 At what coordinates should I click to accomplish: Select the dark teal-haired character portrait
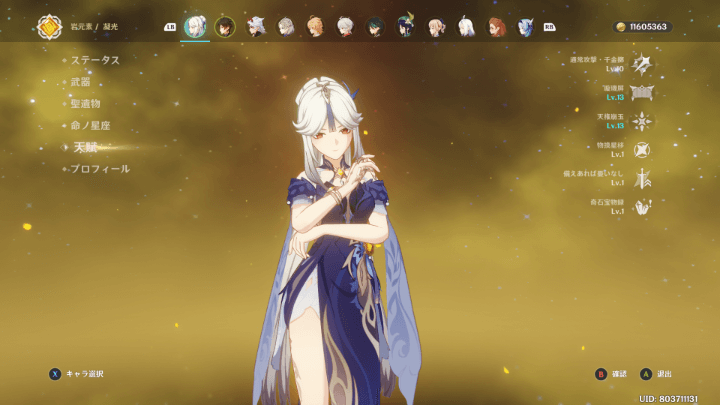coord(375,27)
